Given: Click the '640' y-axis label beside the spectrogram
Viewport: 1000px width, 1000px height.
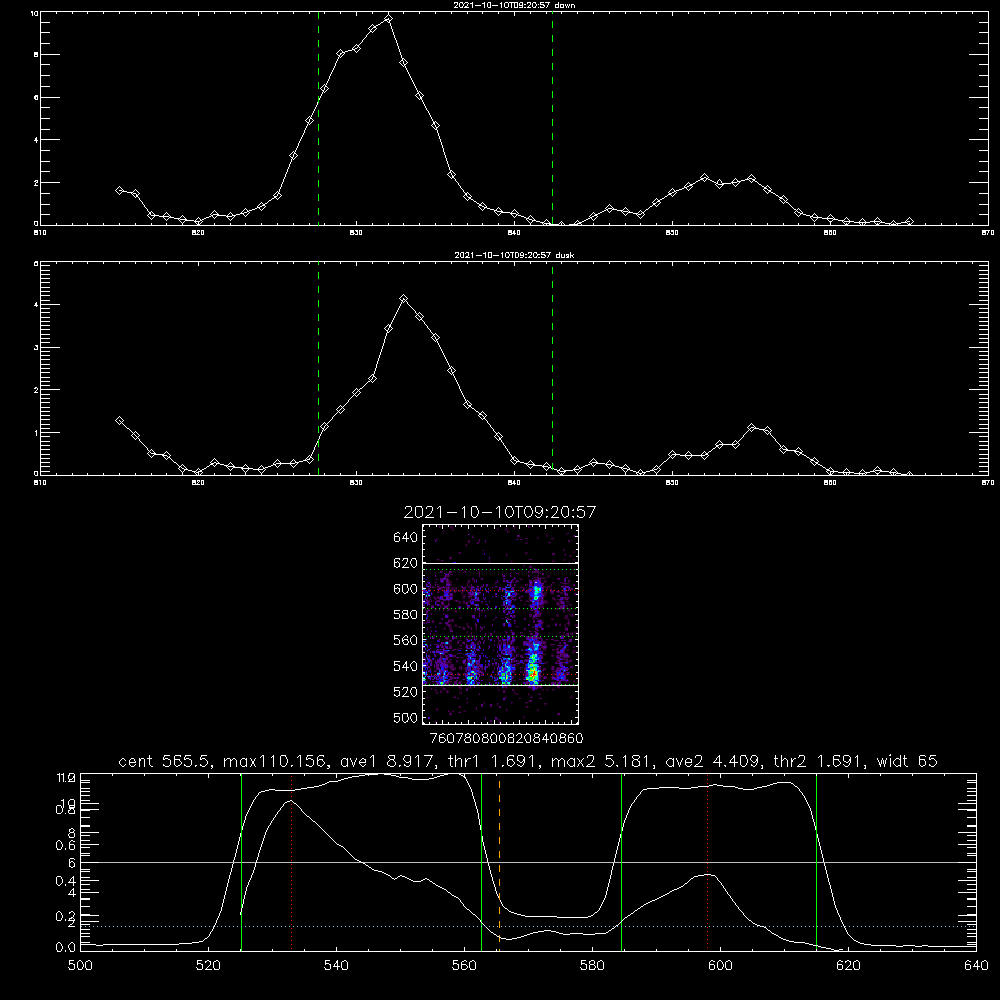Looking at the screenshot, I should [x=406, y=538].
